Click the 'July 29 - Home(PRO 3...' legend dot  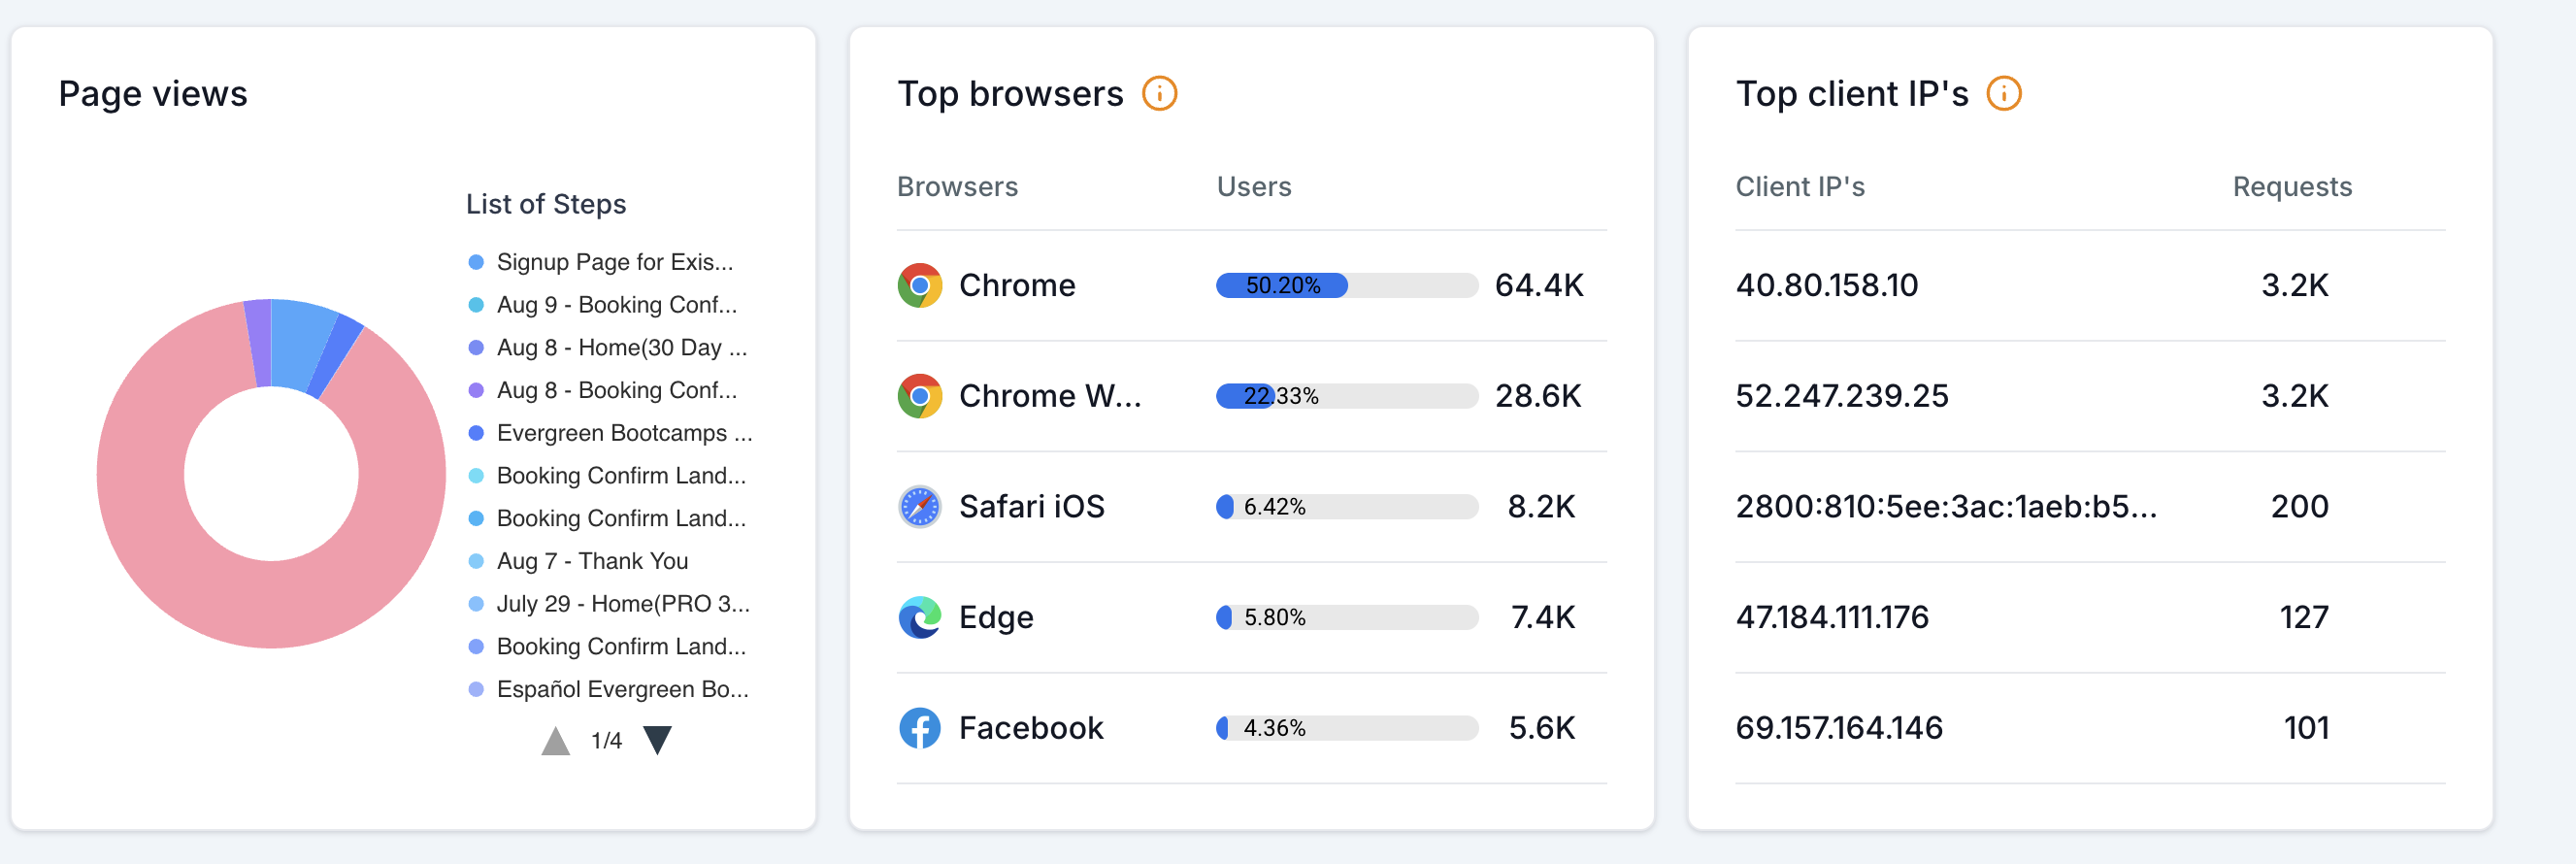tap(476, 604)
